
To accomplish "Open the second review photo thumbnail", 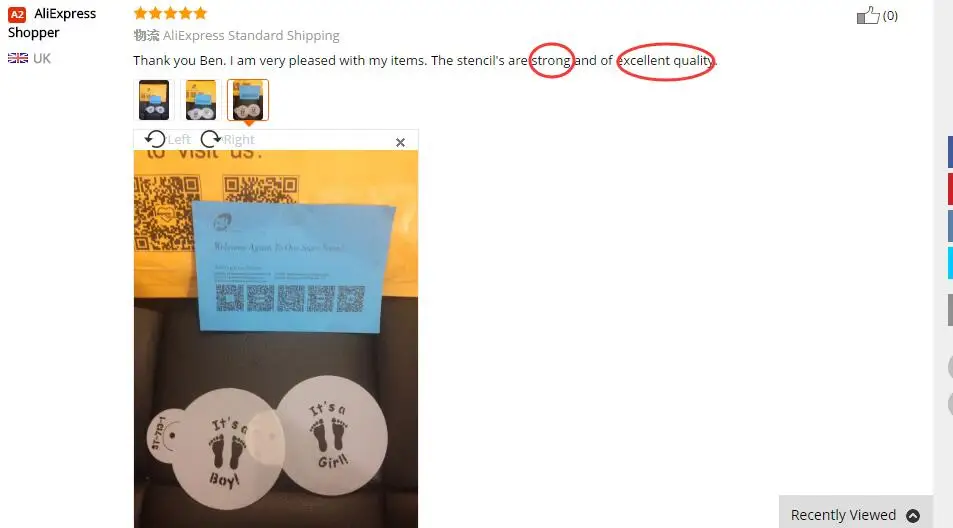I will [201, 100].
